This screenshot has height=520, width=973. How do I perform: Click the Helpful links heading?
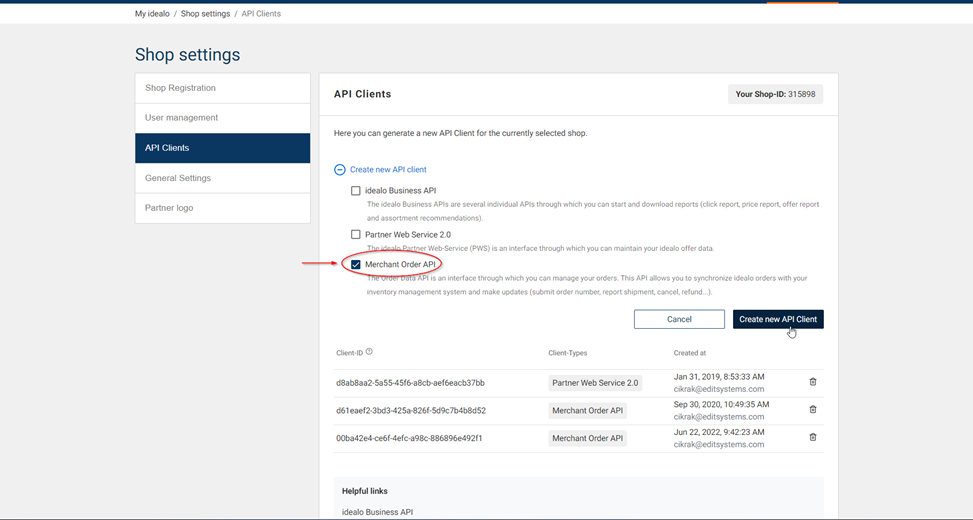pyautogui.click(x=365, y=491)
